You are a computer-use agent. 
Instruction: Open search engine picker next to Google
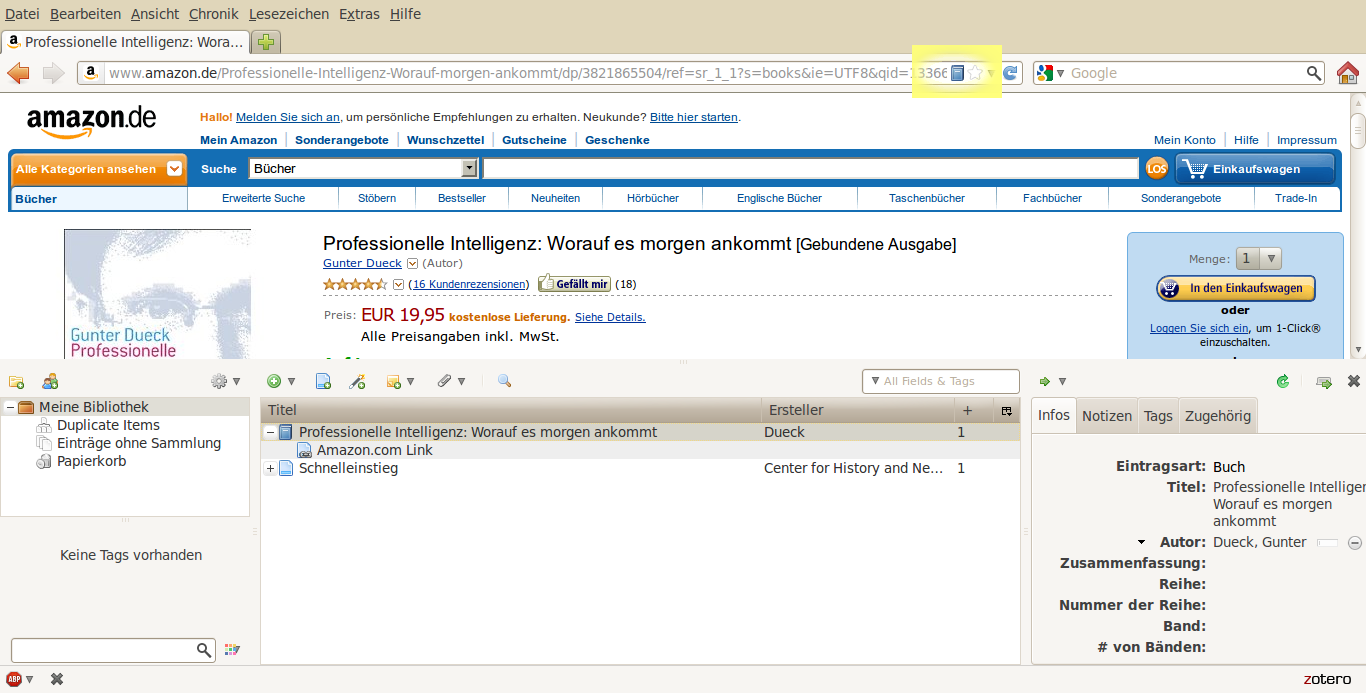tap(1049, 73)
